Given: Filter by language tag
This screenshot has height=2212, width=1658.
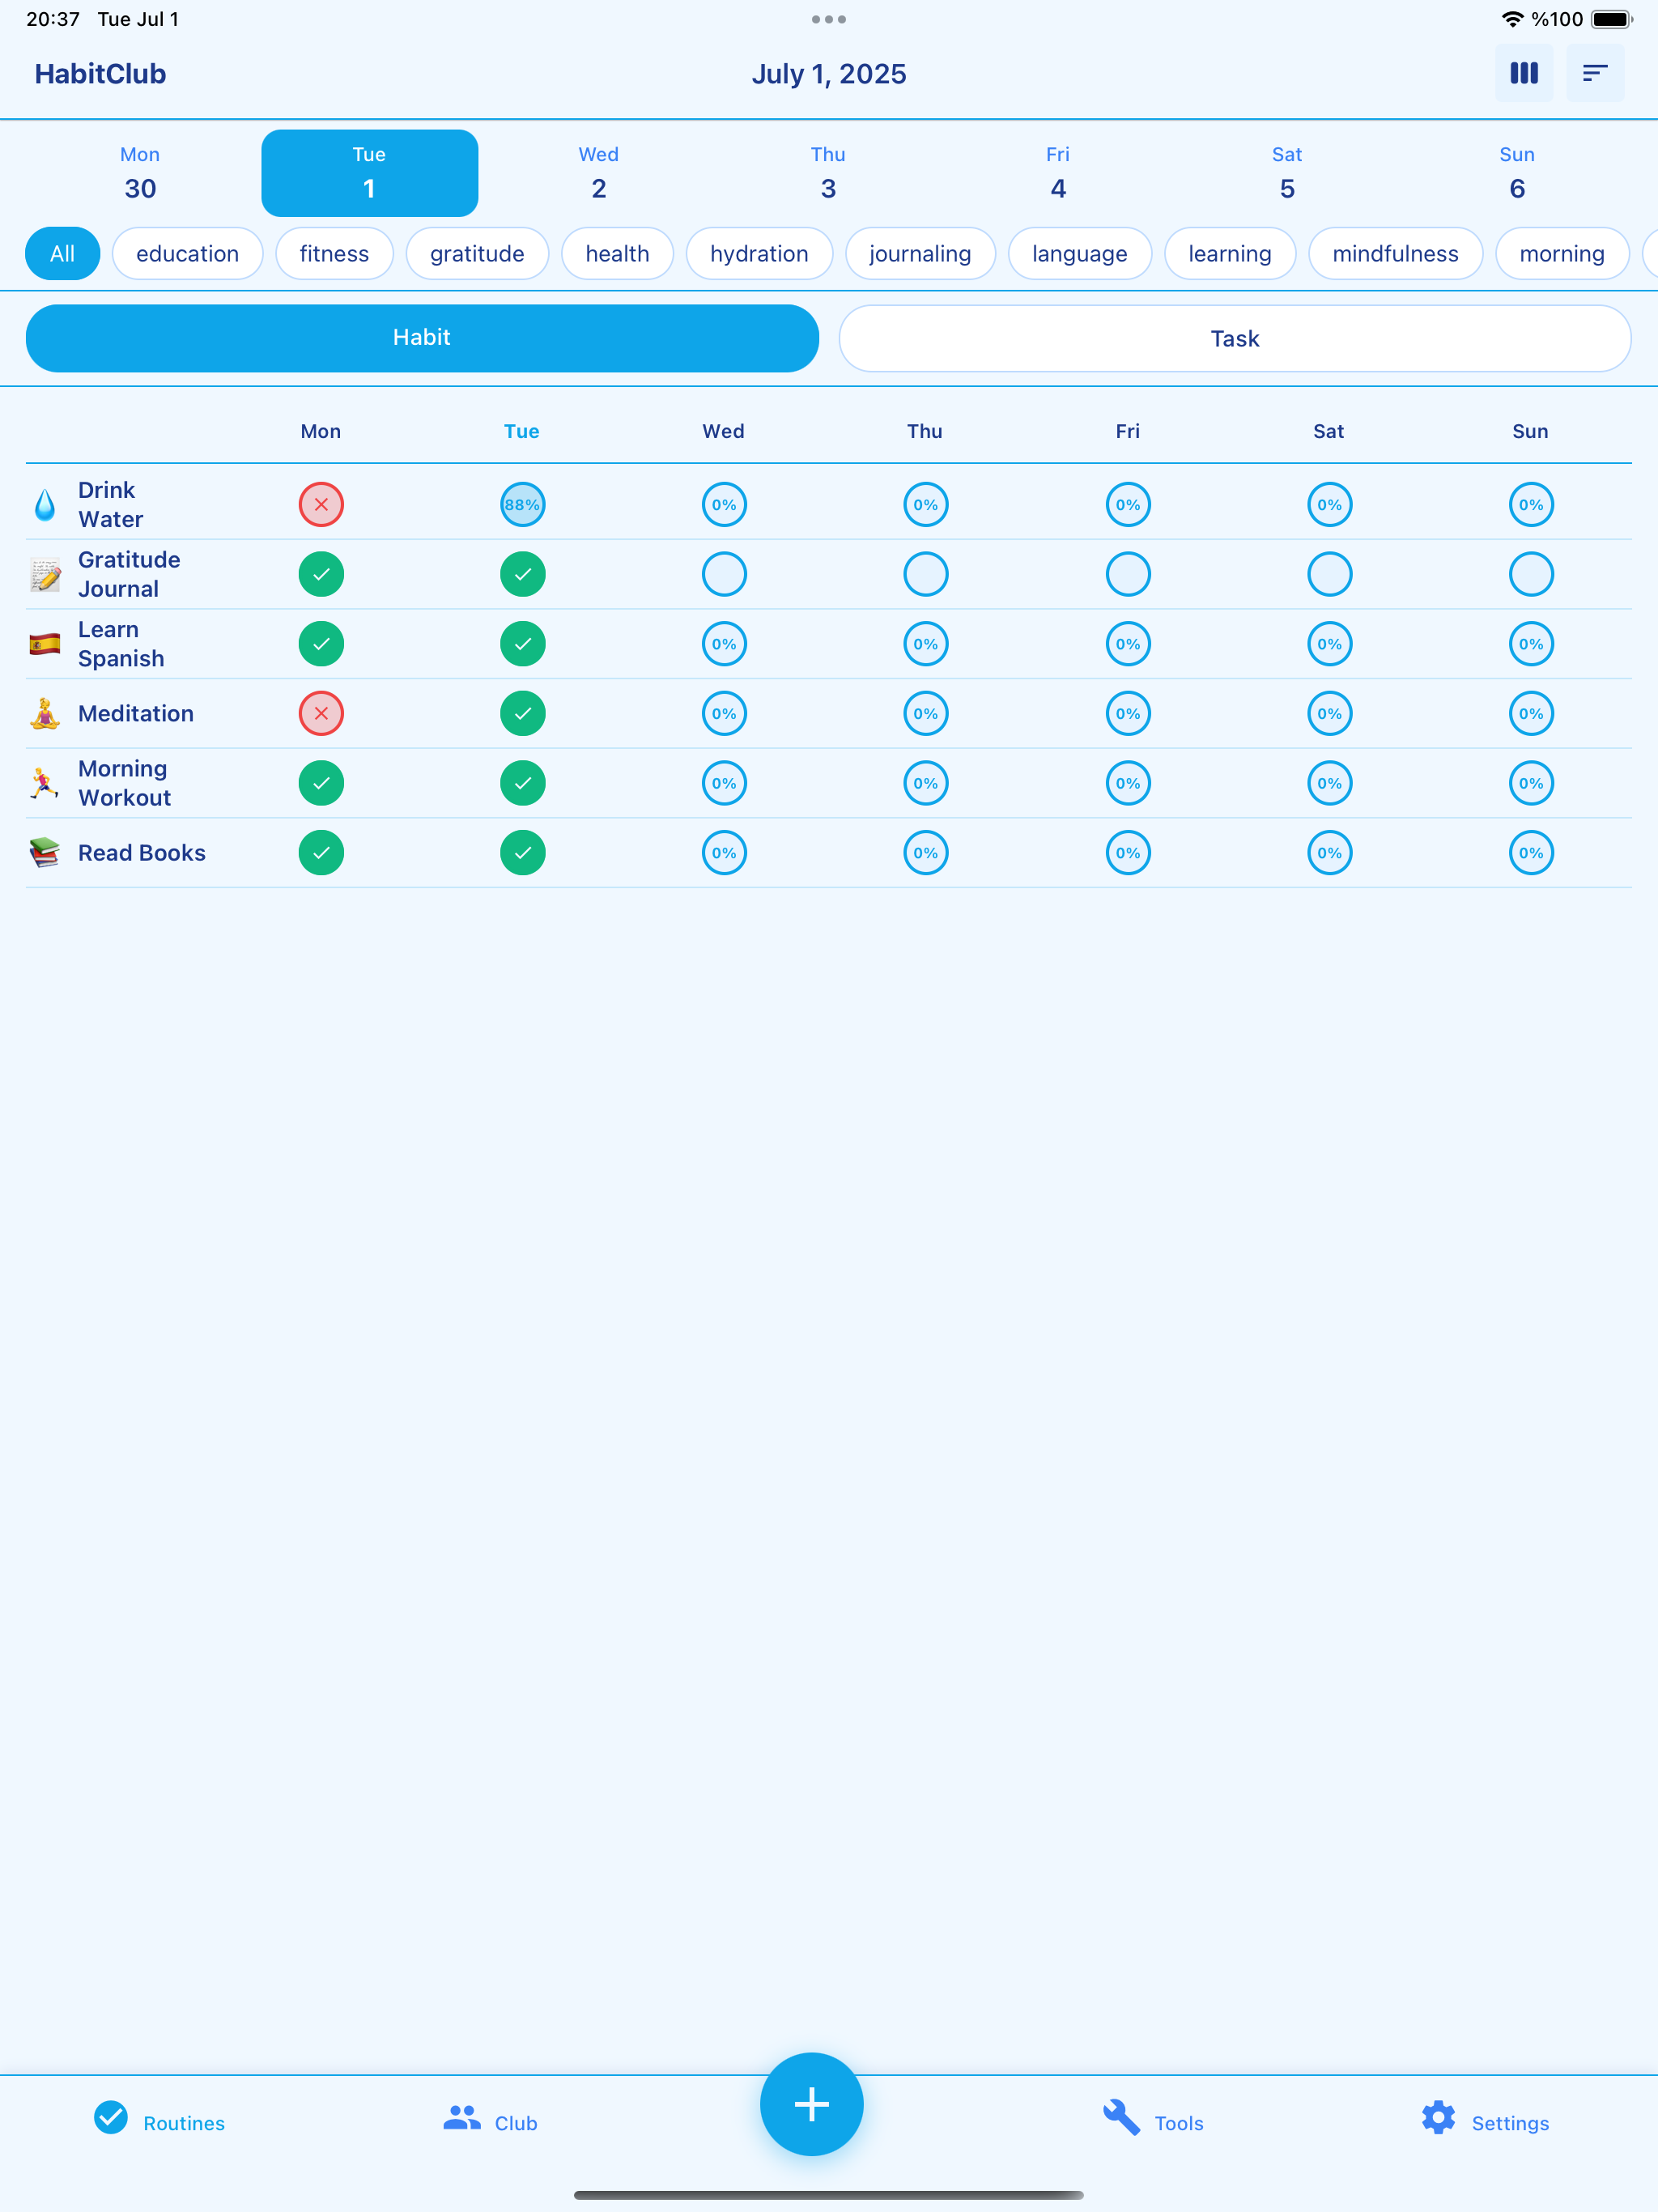Looking at the screenshot, I should click(x=1079, y=254).
